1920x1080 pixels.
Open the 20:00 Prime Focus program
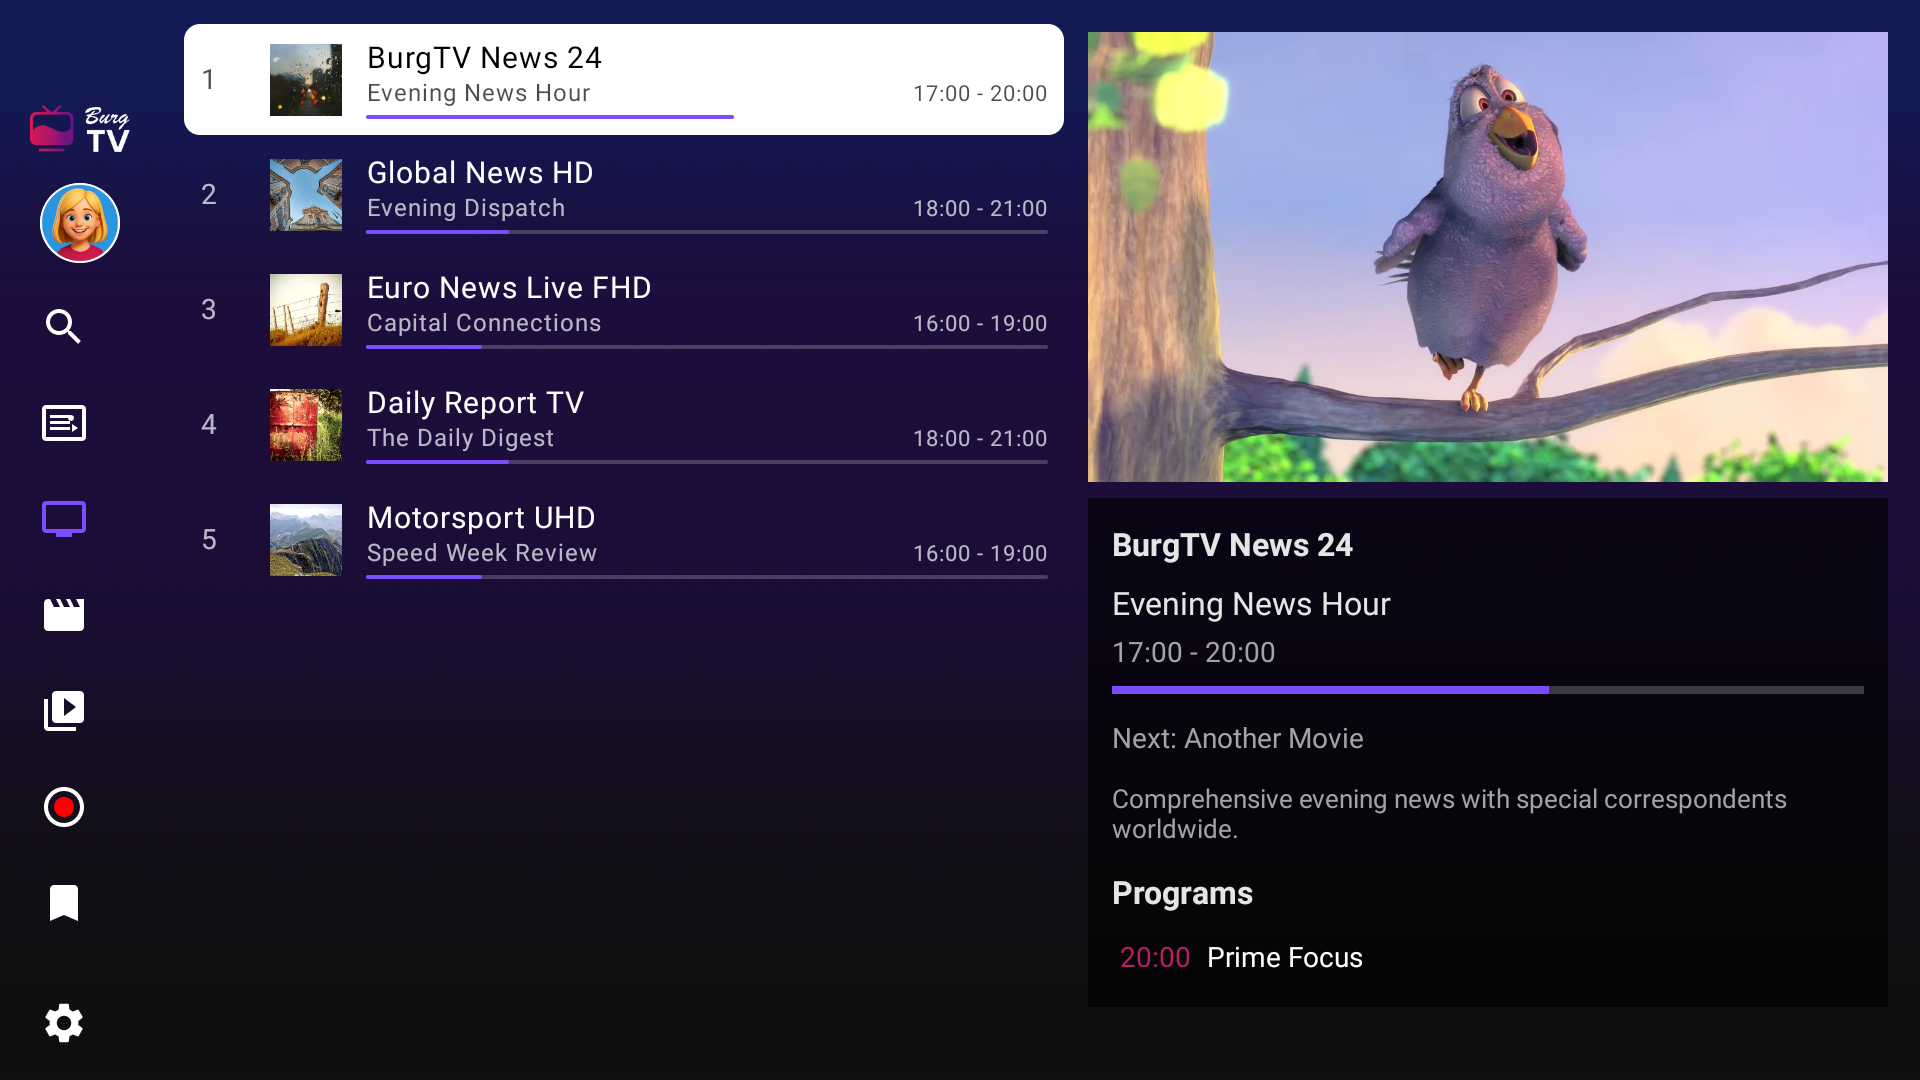[x=1241, y=957]
